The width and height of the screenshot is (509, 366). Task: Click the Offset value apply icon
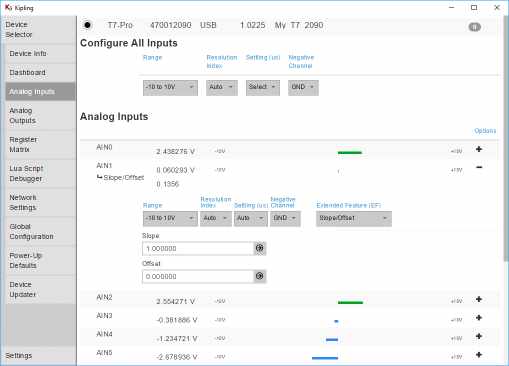(260, 276)
